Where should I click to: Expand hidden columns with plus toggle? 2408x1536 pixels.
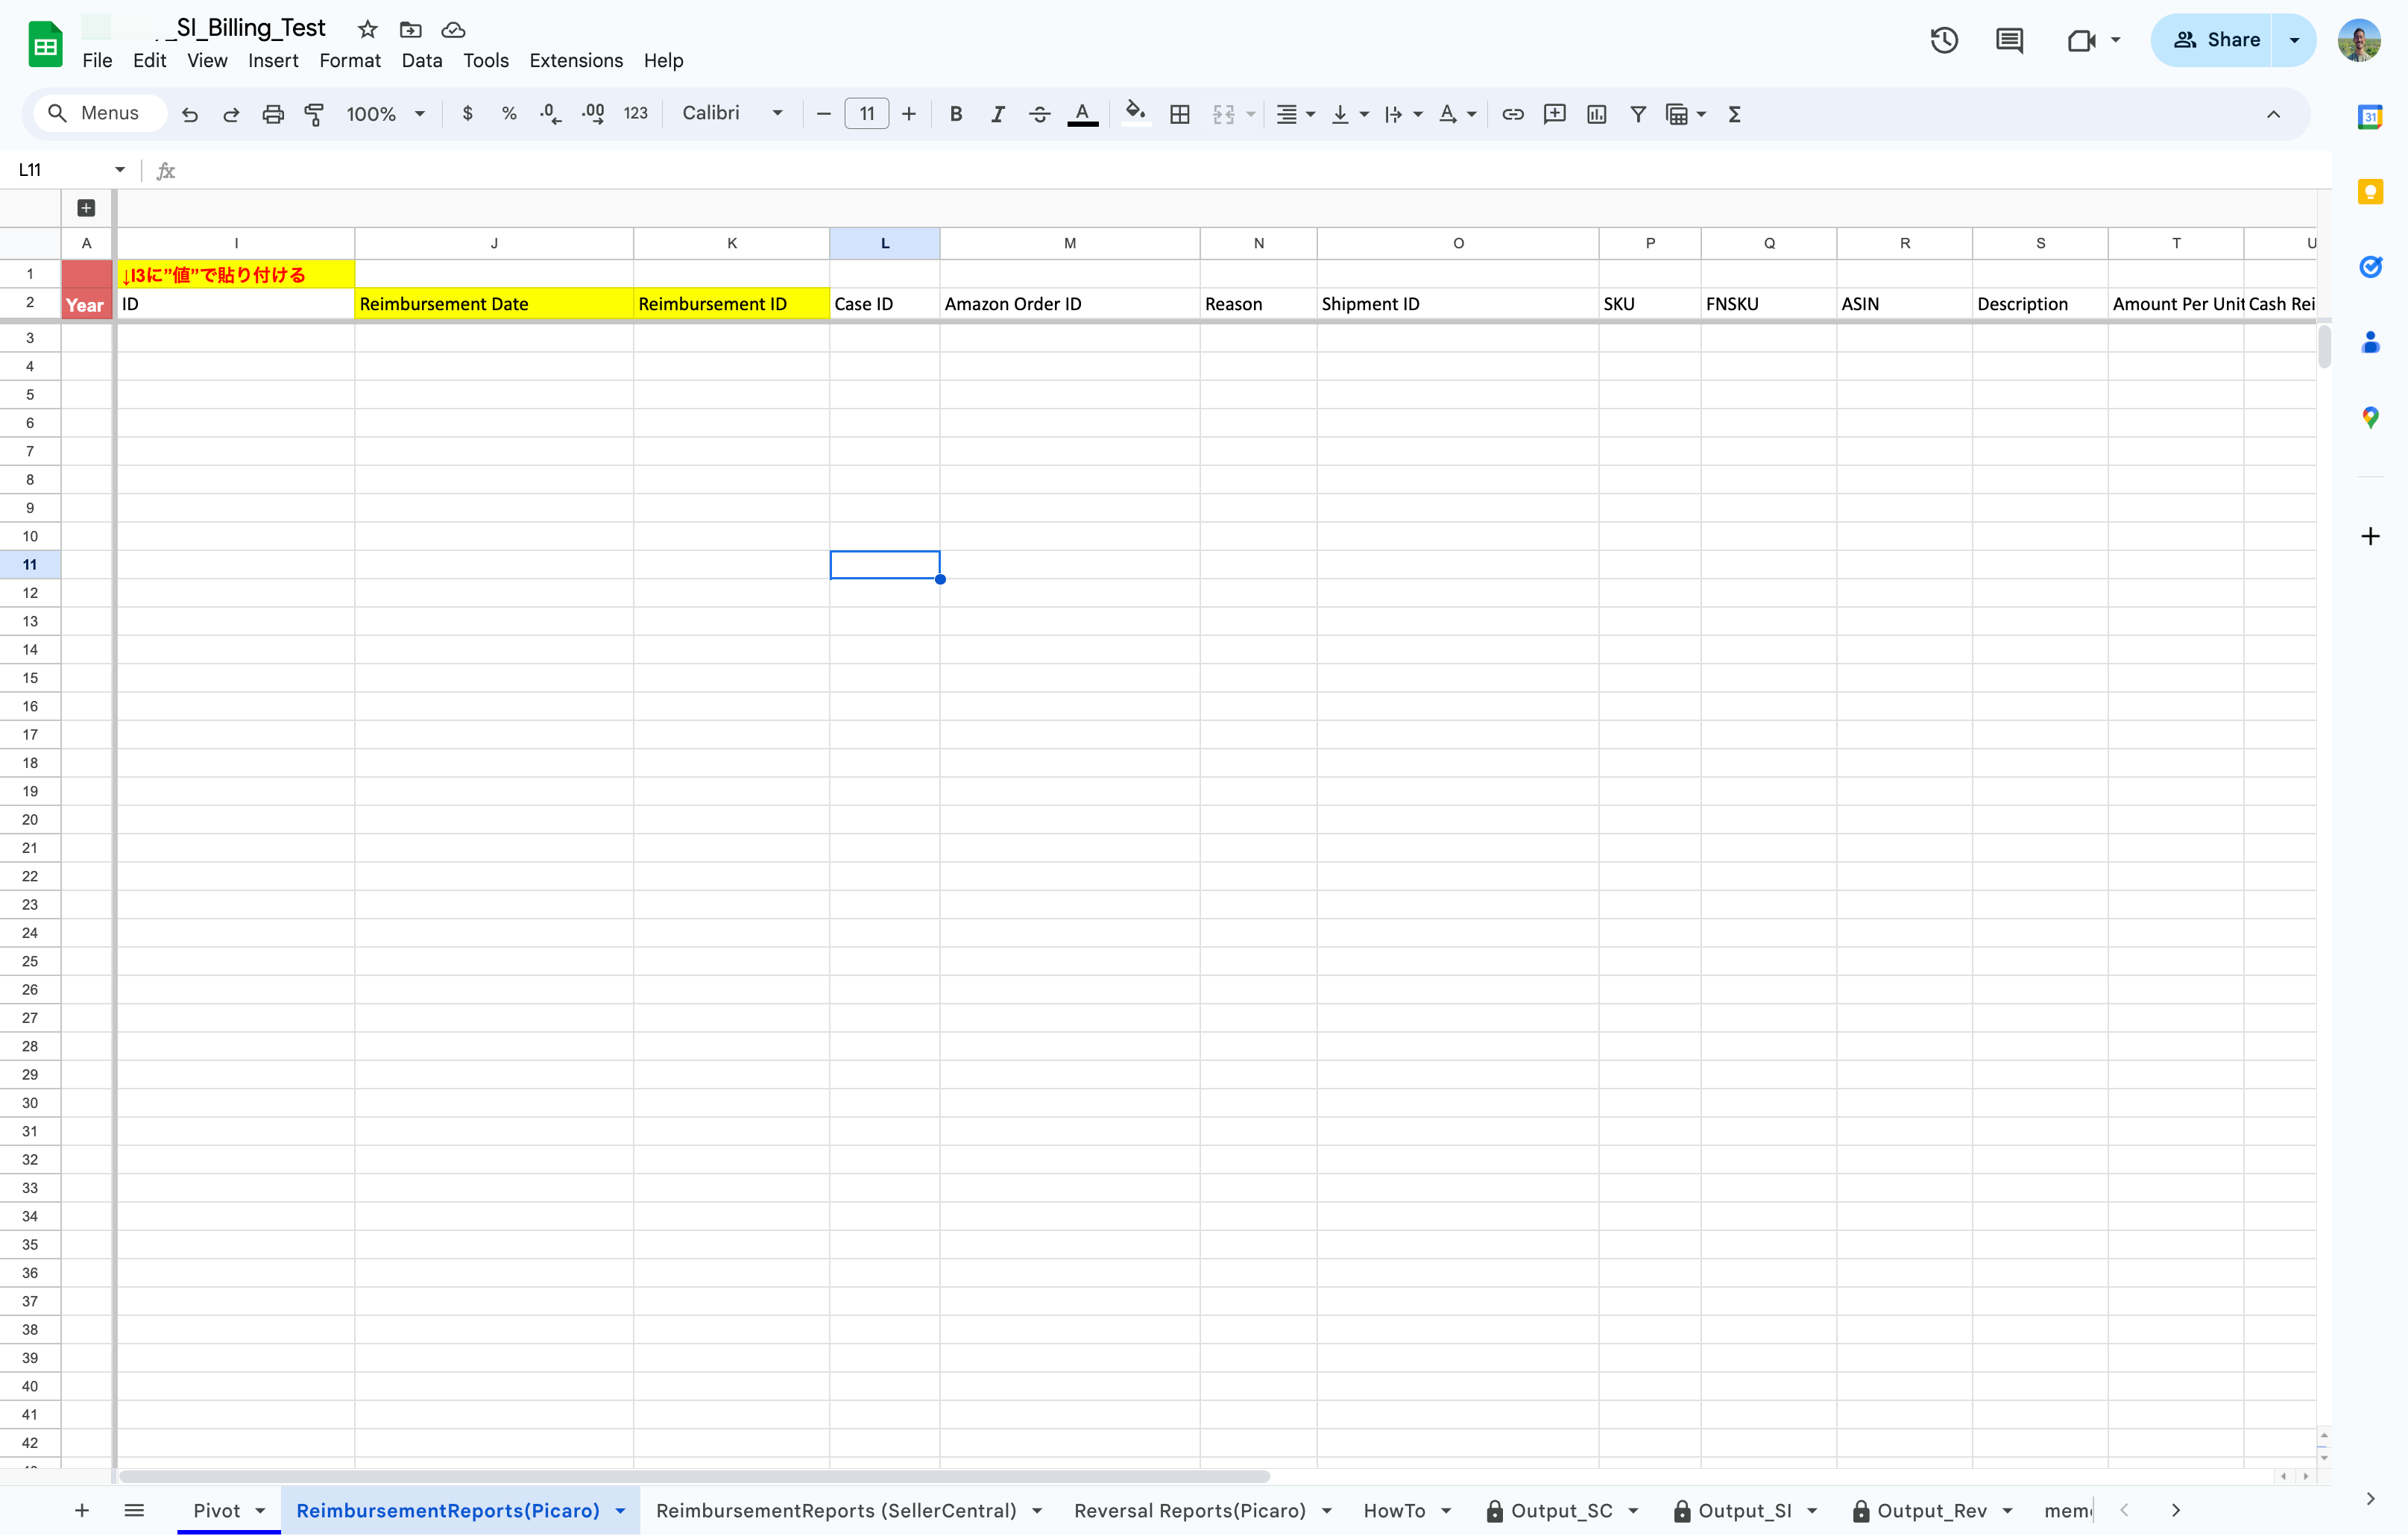[86, 208]
